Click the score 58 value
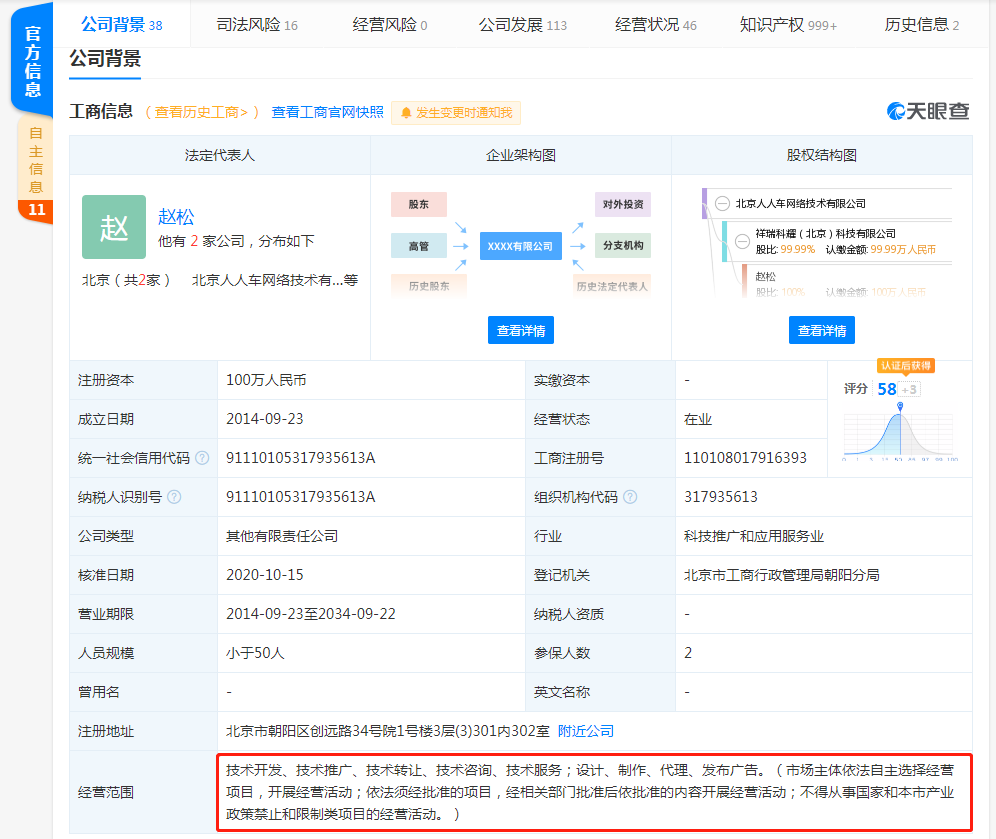The width and height of the screenshot is (996, 839). 887,389
